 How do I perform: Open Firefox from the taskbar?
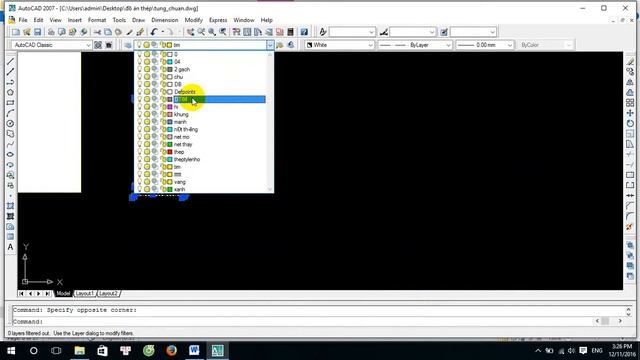[171, 351]
